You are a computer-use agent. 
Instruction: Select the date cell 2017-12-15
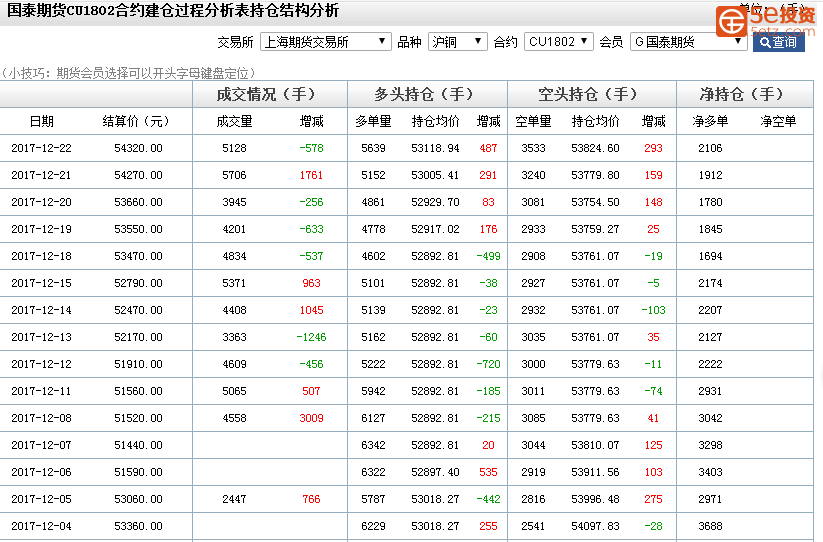pyautogui.click(x=41, y=283)
